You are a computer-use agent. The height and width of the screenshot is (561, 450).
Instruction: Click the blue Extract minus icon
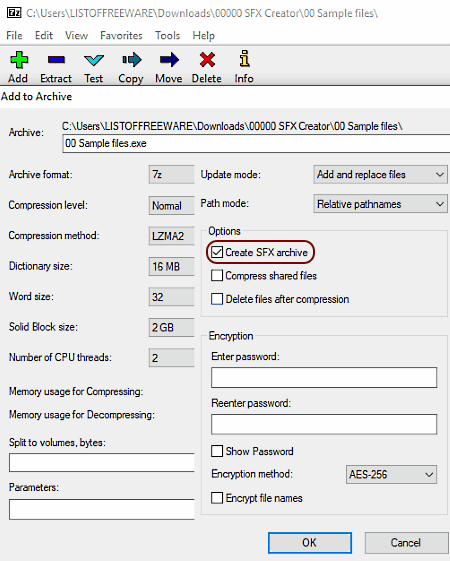56,59
